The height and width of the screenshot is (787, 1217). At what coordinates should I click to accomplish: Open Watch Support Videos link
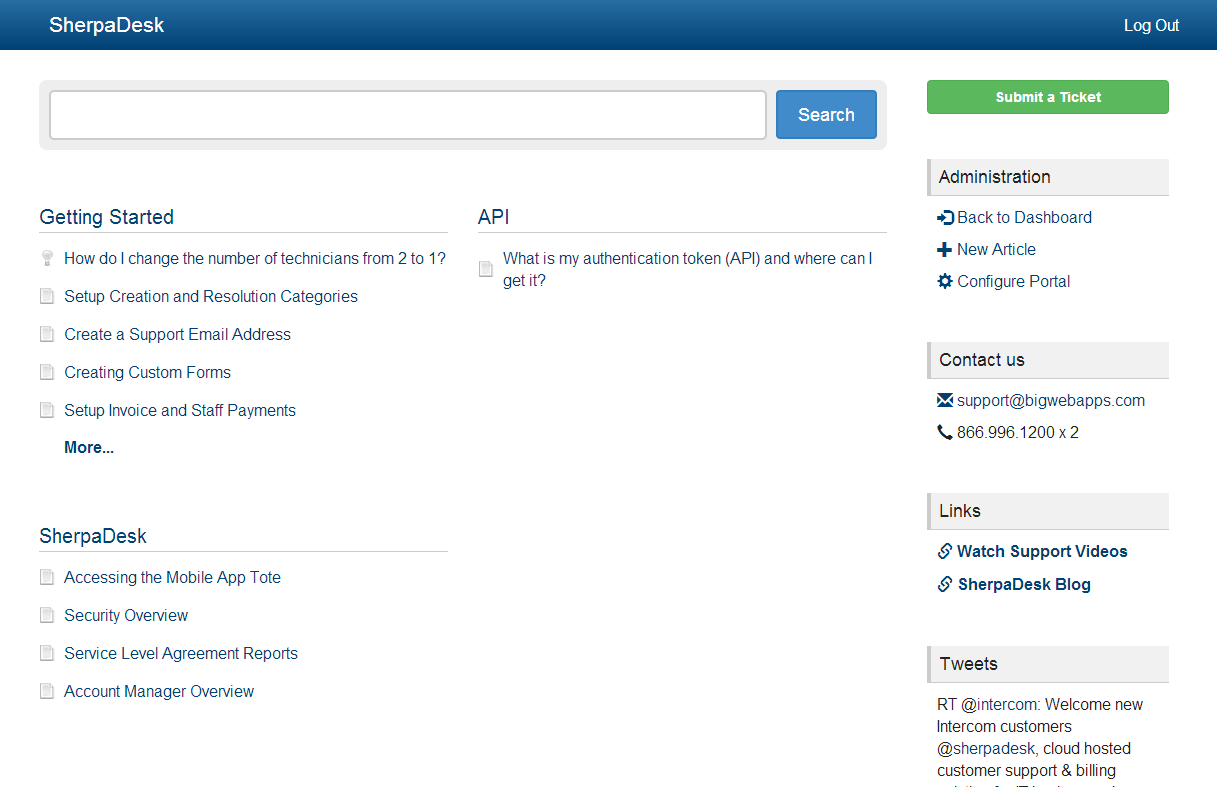click(x=1042, y=551)
